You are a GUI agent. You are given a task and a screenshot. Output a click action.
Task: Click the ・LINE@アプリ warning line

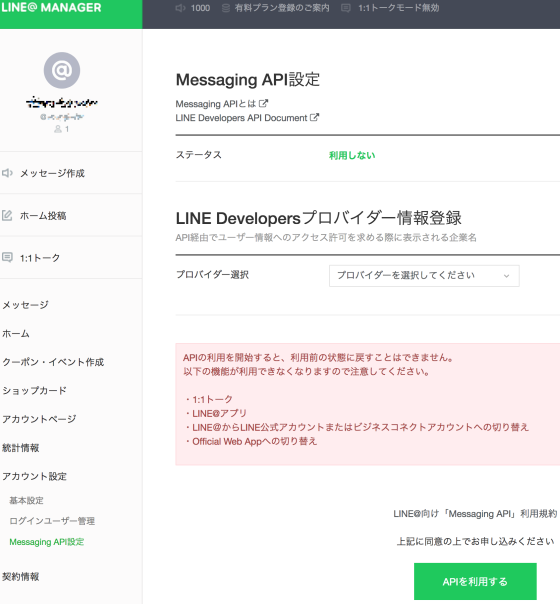[x=215, y=413]
